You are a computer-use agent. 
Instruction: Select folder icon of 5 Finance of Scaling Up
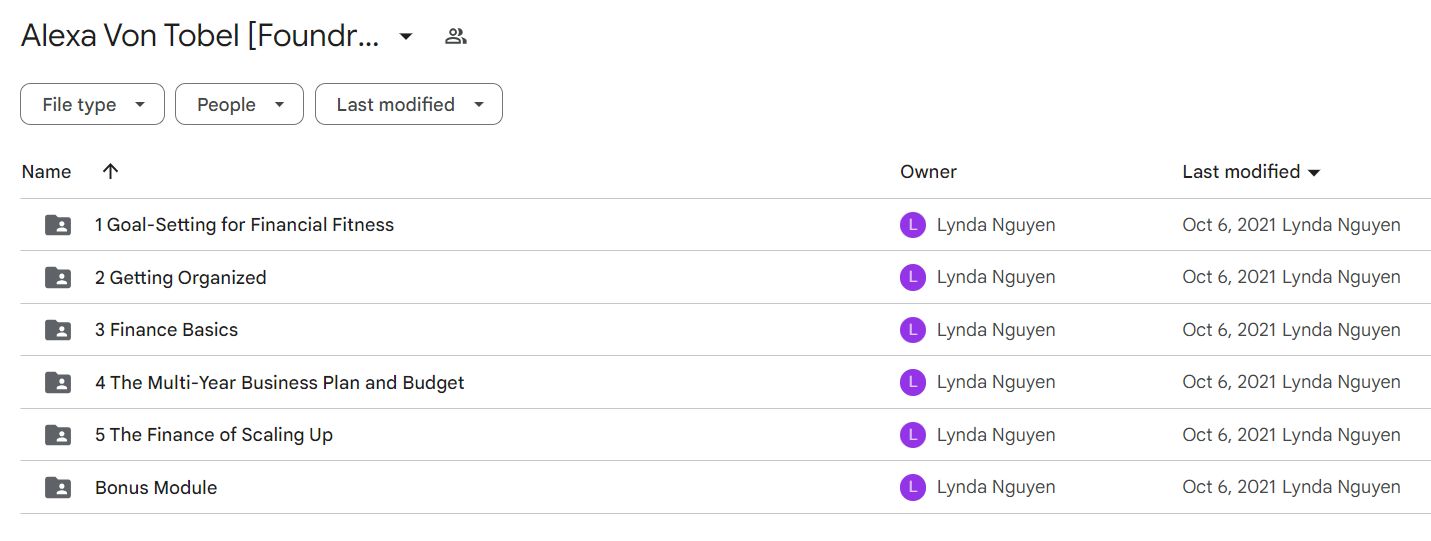click(x=58, y=435)
